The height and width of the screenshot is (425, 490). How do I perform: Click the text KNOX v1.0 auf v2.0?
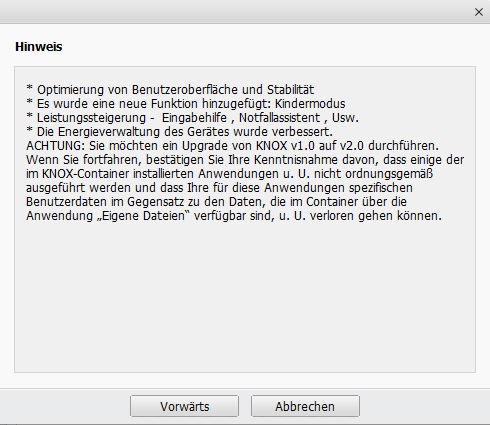pos(310,146)
